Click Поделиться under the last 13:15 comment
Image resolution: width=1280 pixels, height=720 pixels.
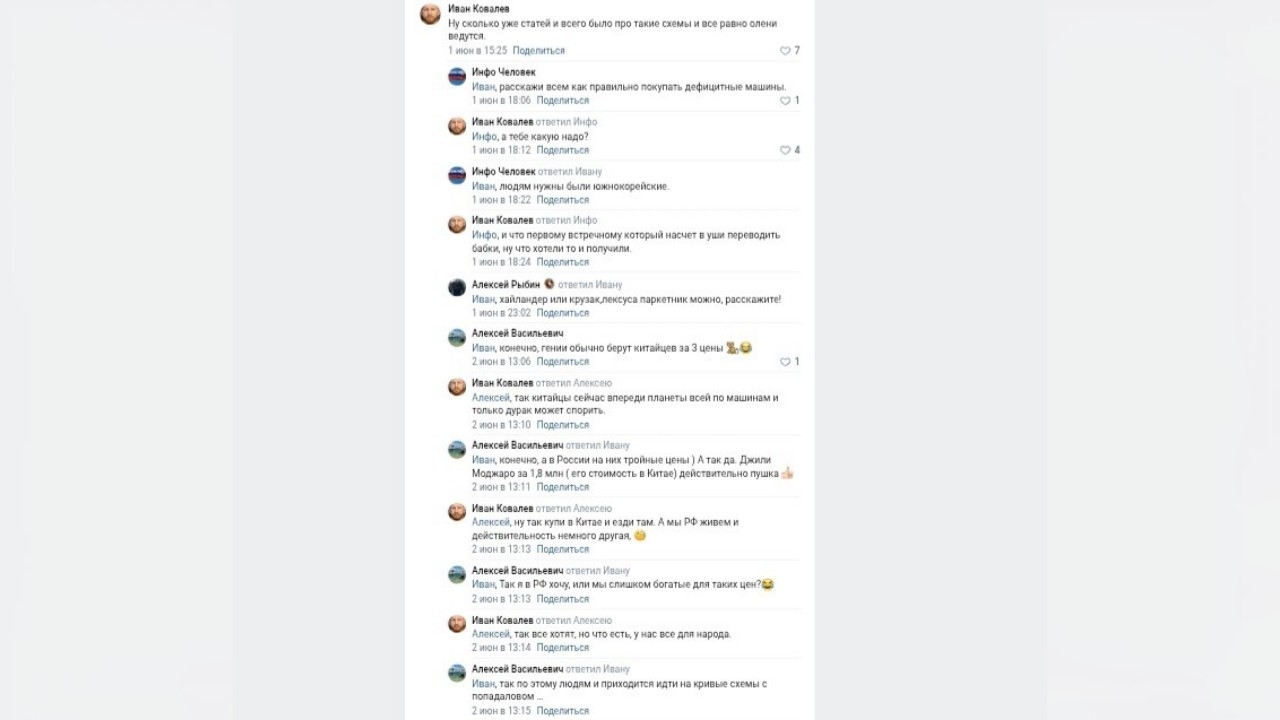pos(563,711)
